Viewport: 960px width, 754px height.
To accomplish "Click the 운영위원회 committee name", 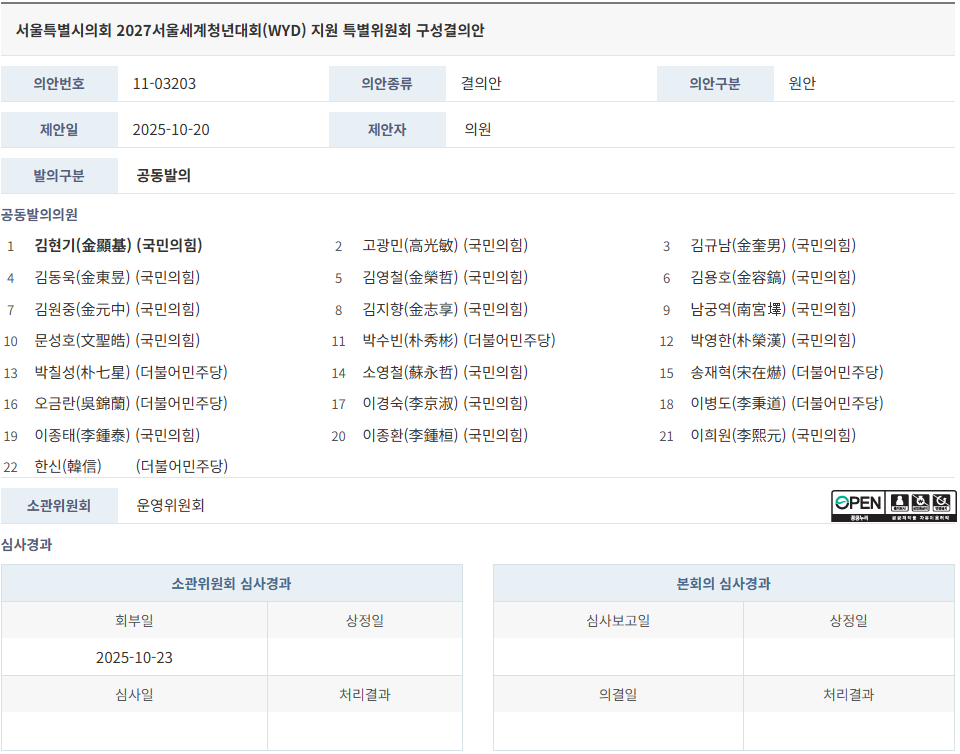I will click(x=170, y=505).
